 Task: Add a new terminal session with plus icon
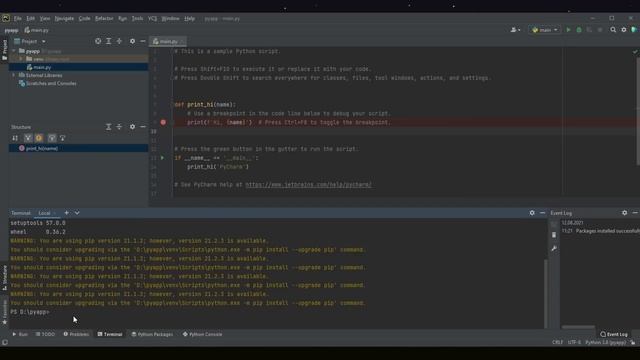[67, 213]
